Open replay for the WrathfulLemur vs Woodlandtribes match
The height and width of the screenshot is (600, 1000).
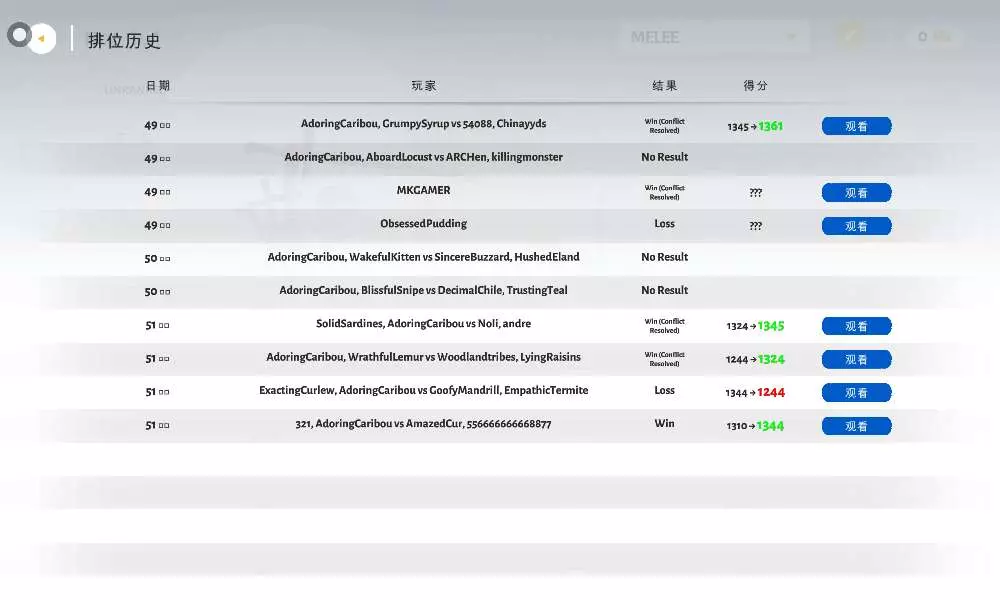tap(856, 359)
